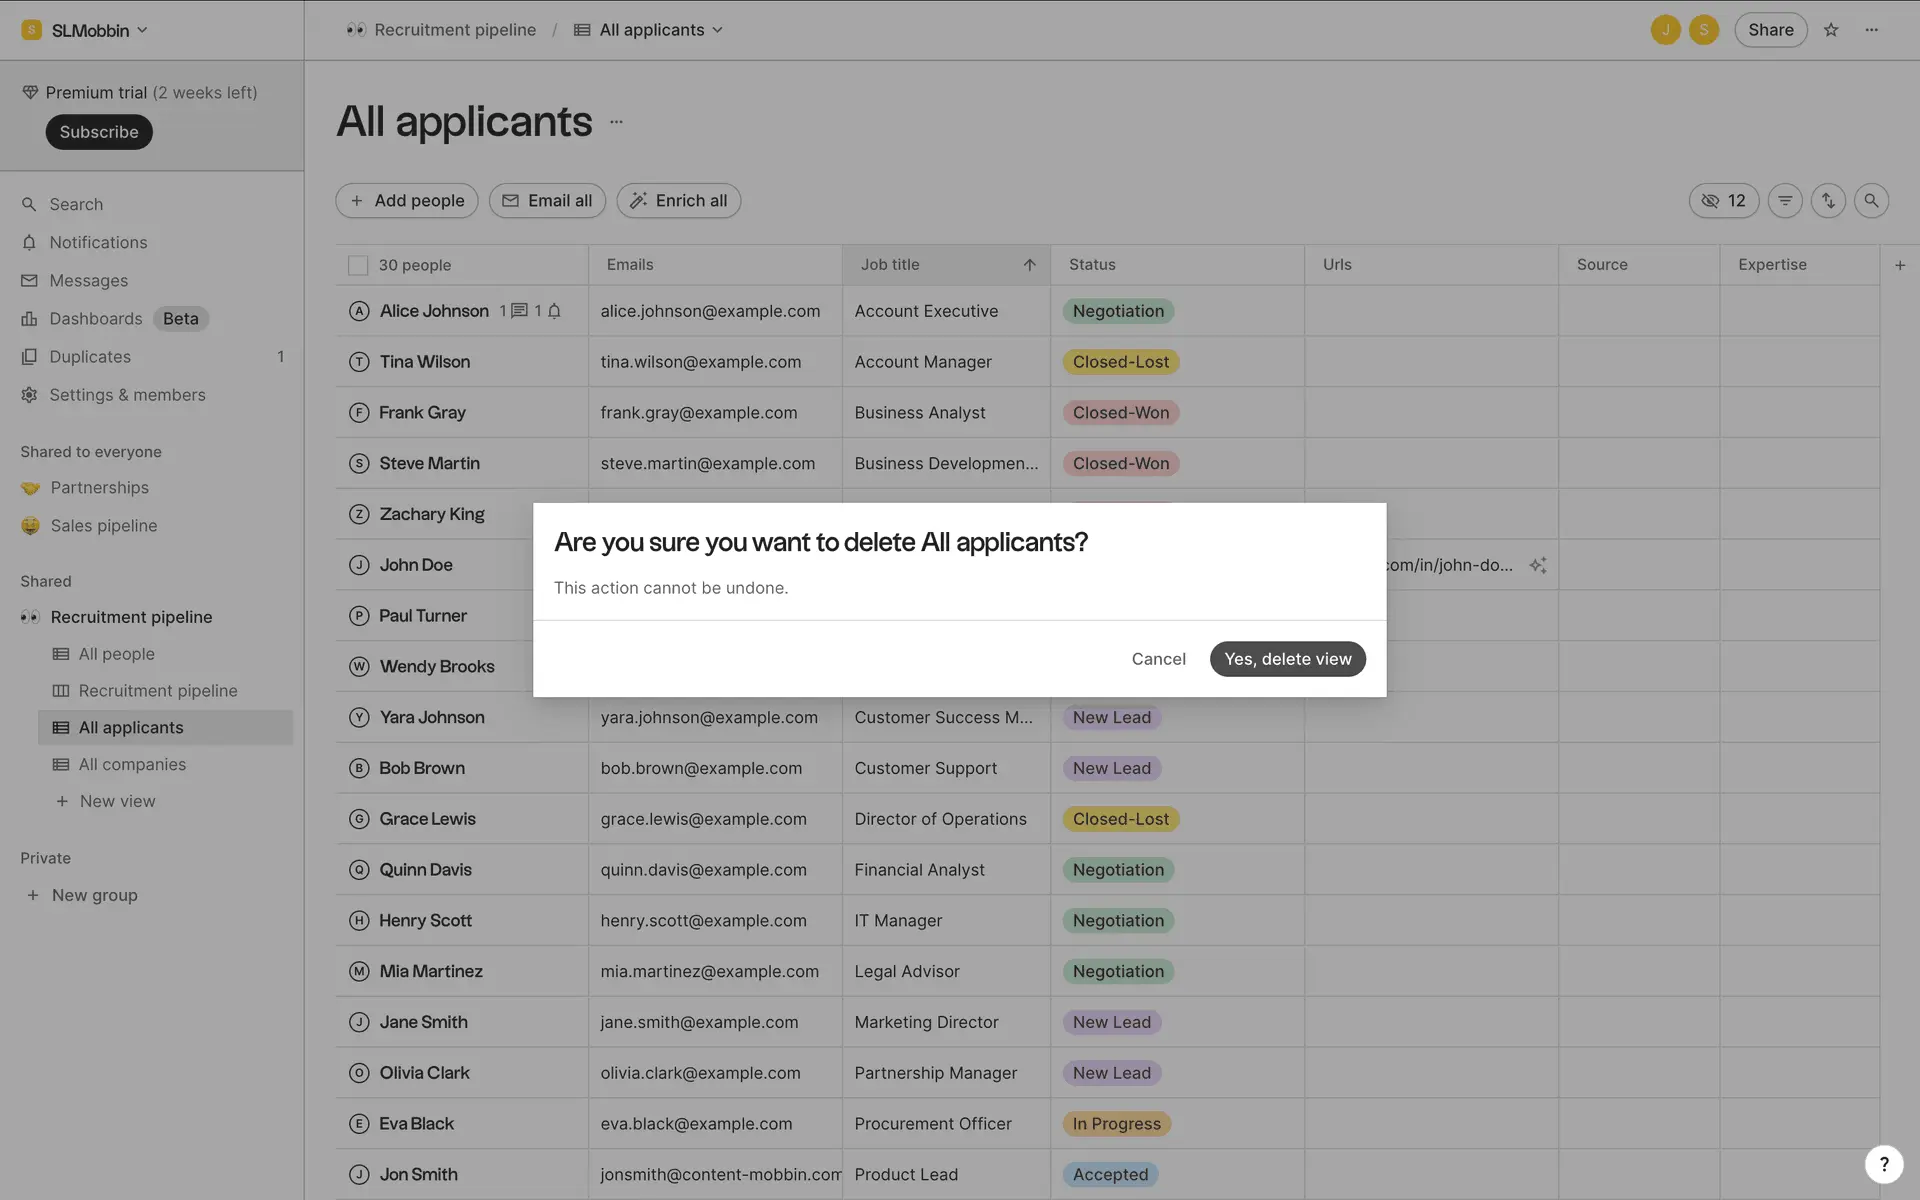
Task: Click the bell icon beside Alice Johnson
Action: point(554,311)
